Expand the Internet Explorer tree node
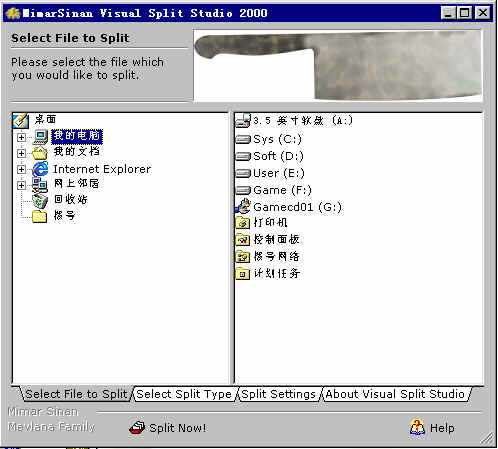Screen dimensions: 498x449 (x=21, y=169)
